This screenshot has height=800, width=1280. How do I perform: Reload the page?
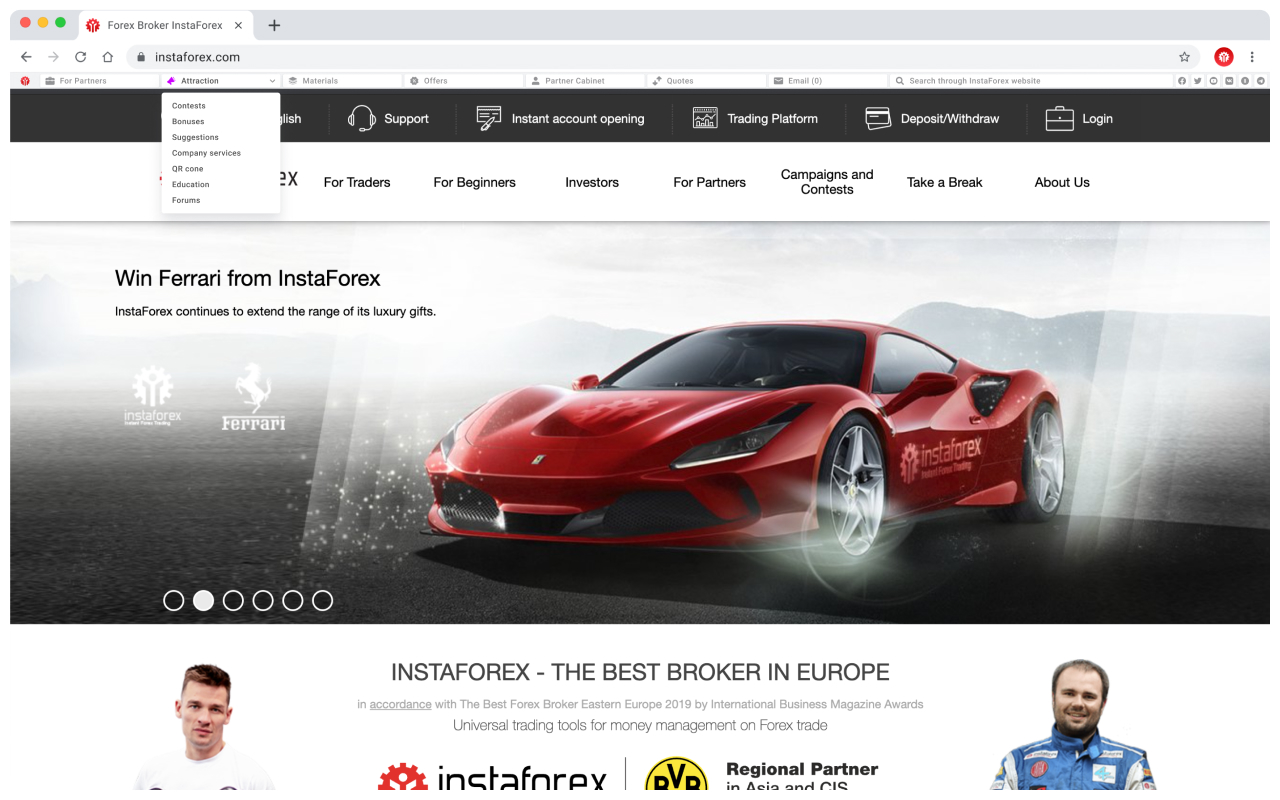80,57
